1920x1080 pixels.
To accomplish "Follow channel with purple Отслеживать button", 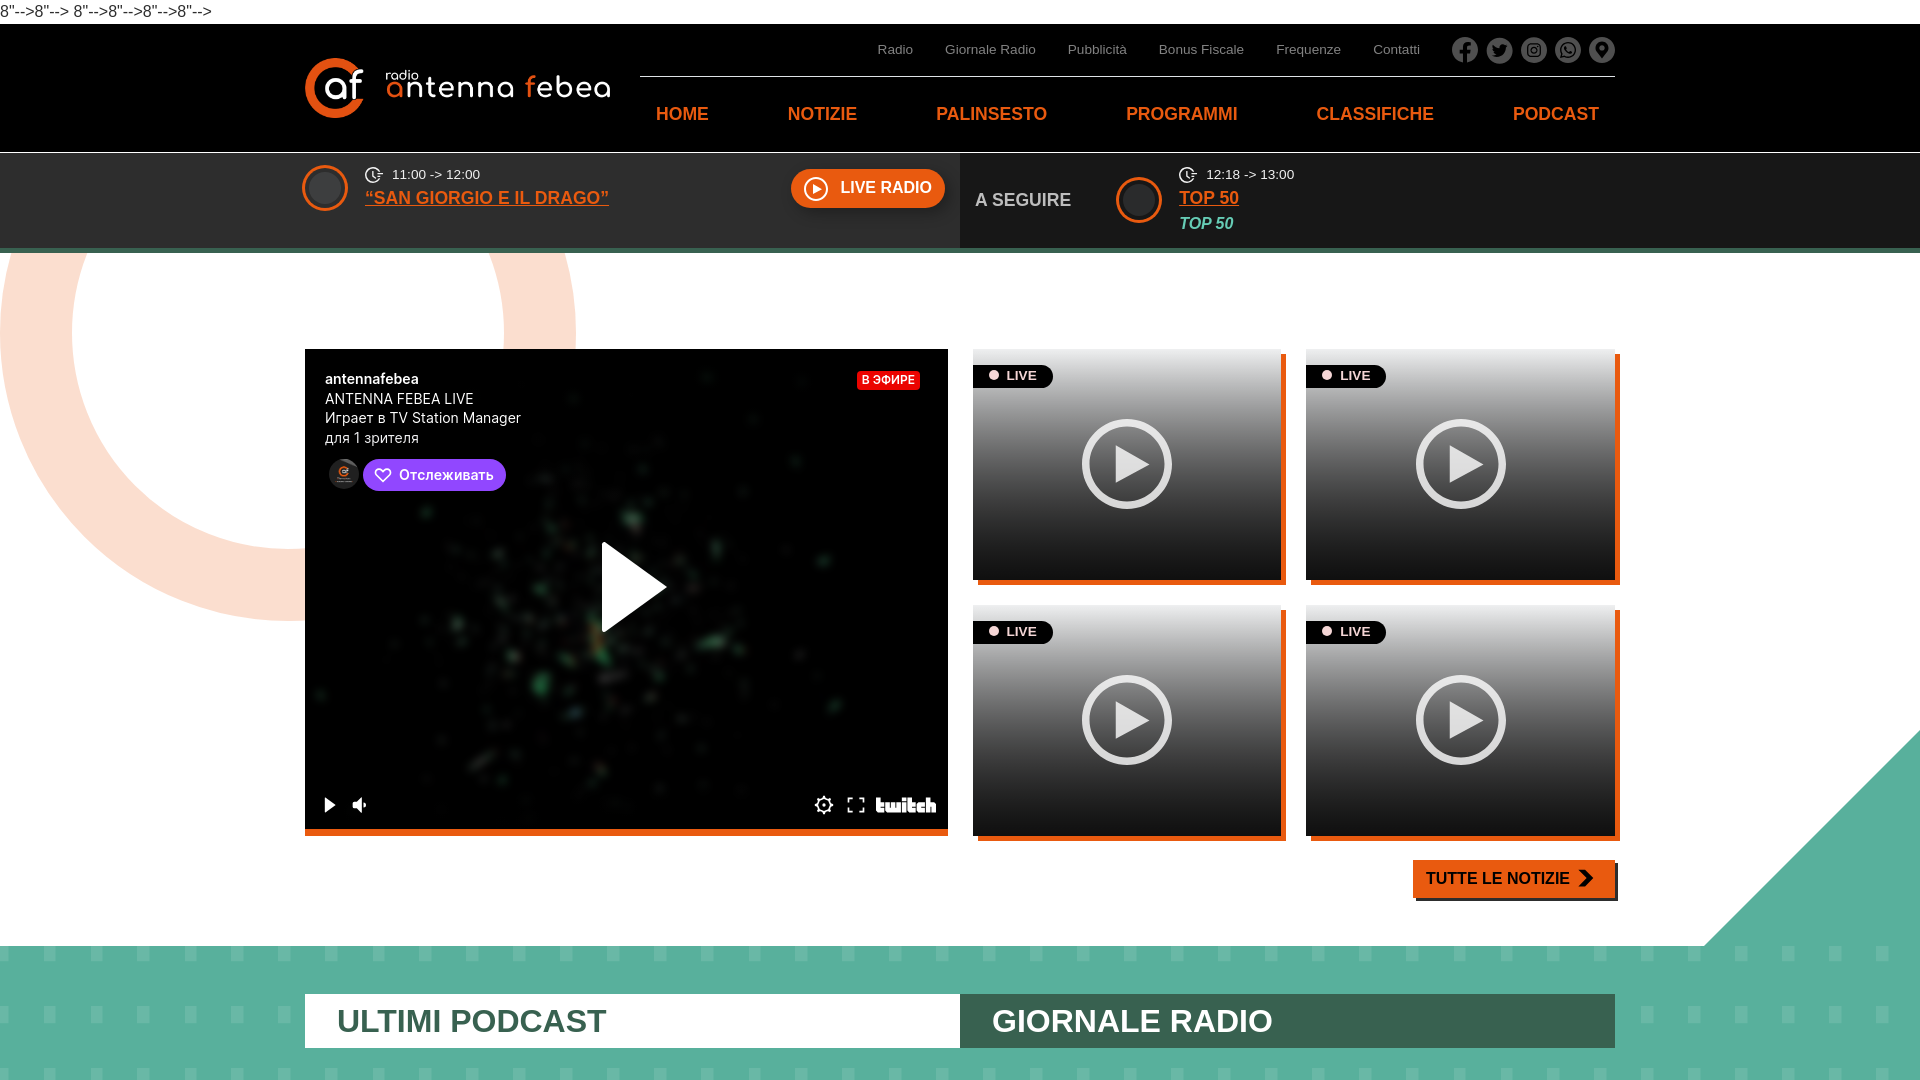I will [x=434, y=475].
